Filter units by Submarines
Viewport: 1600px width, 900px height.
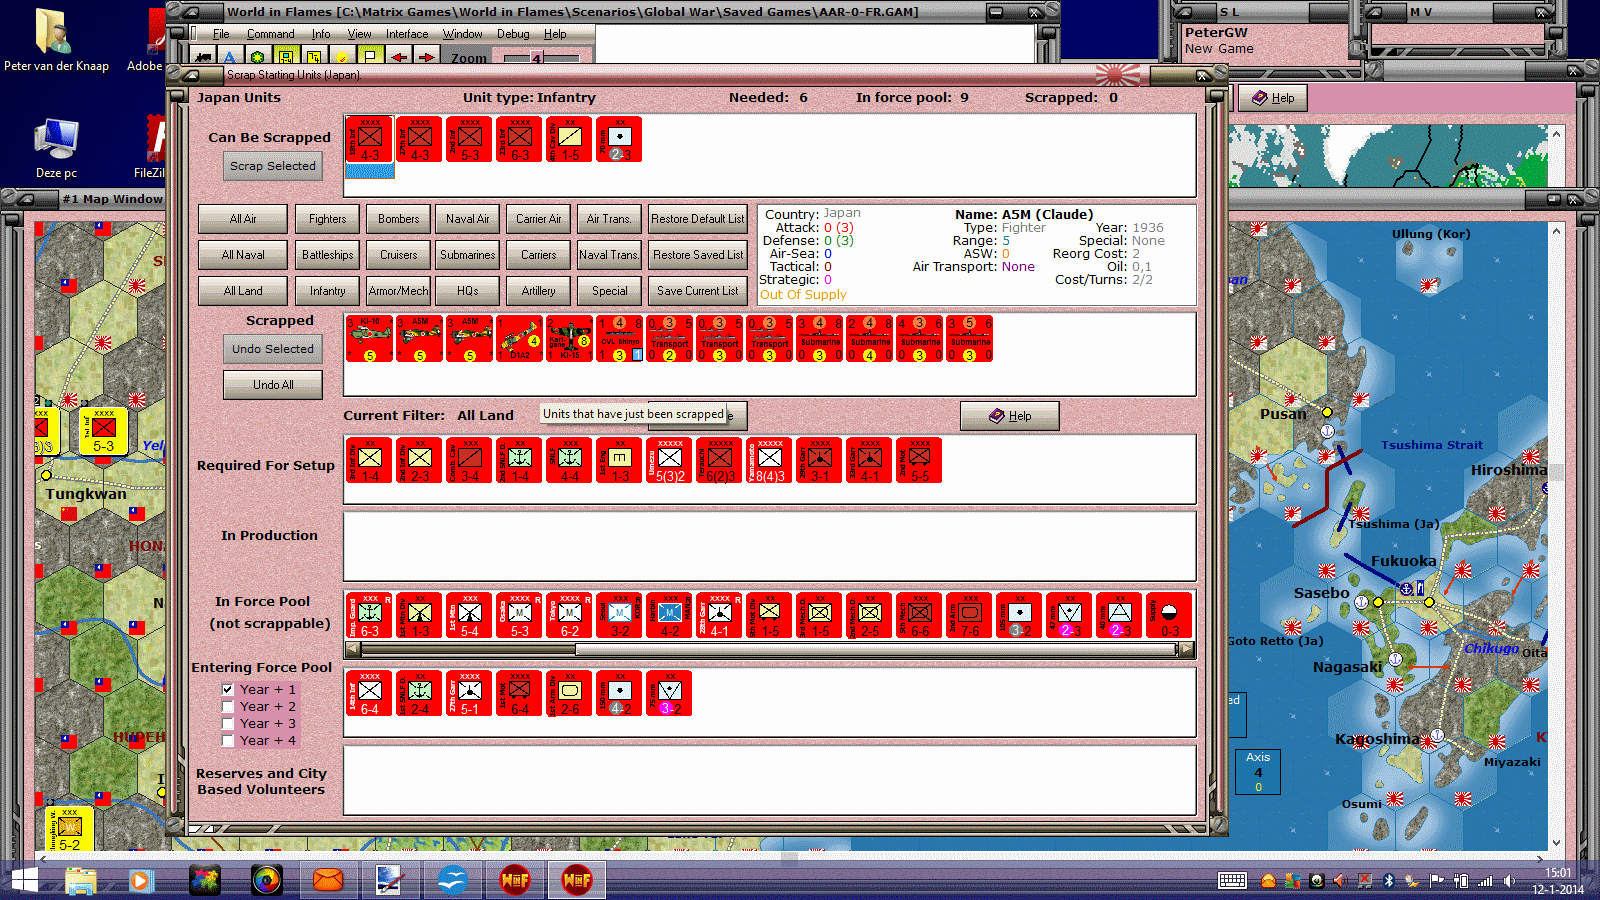pyautogui.click(x=468, y=255)
